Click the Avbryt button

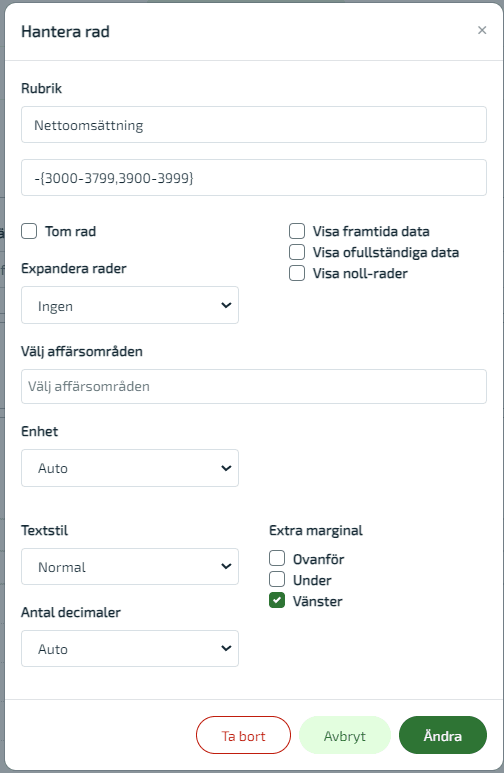click(x=345, y=735)
